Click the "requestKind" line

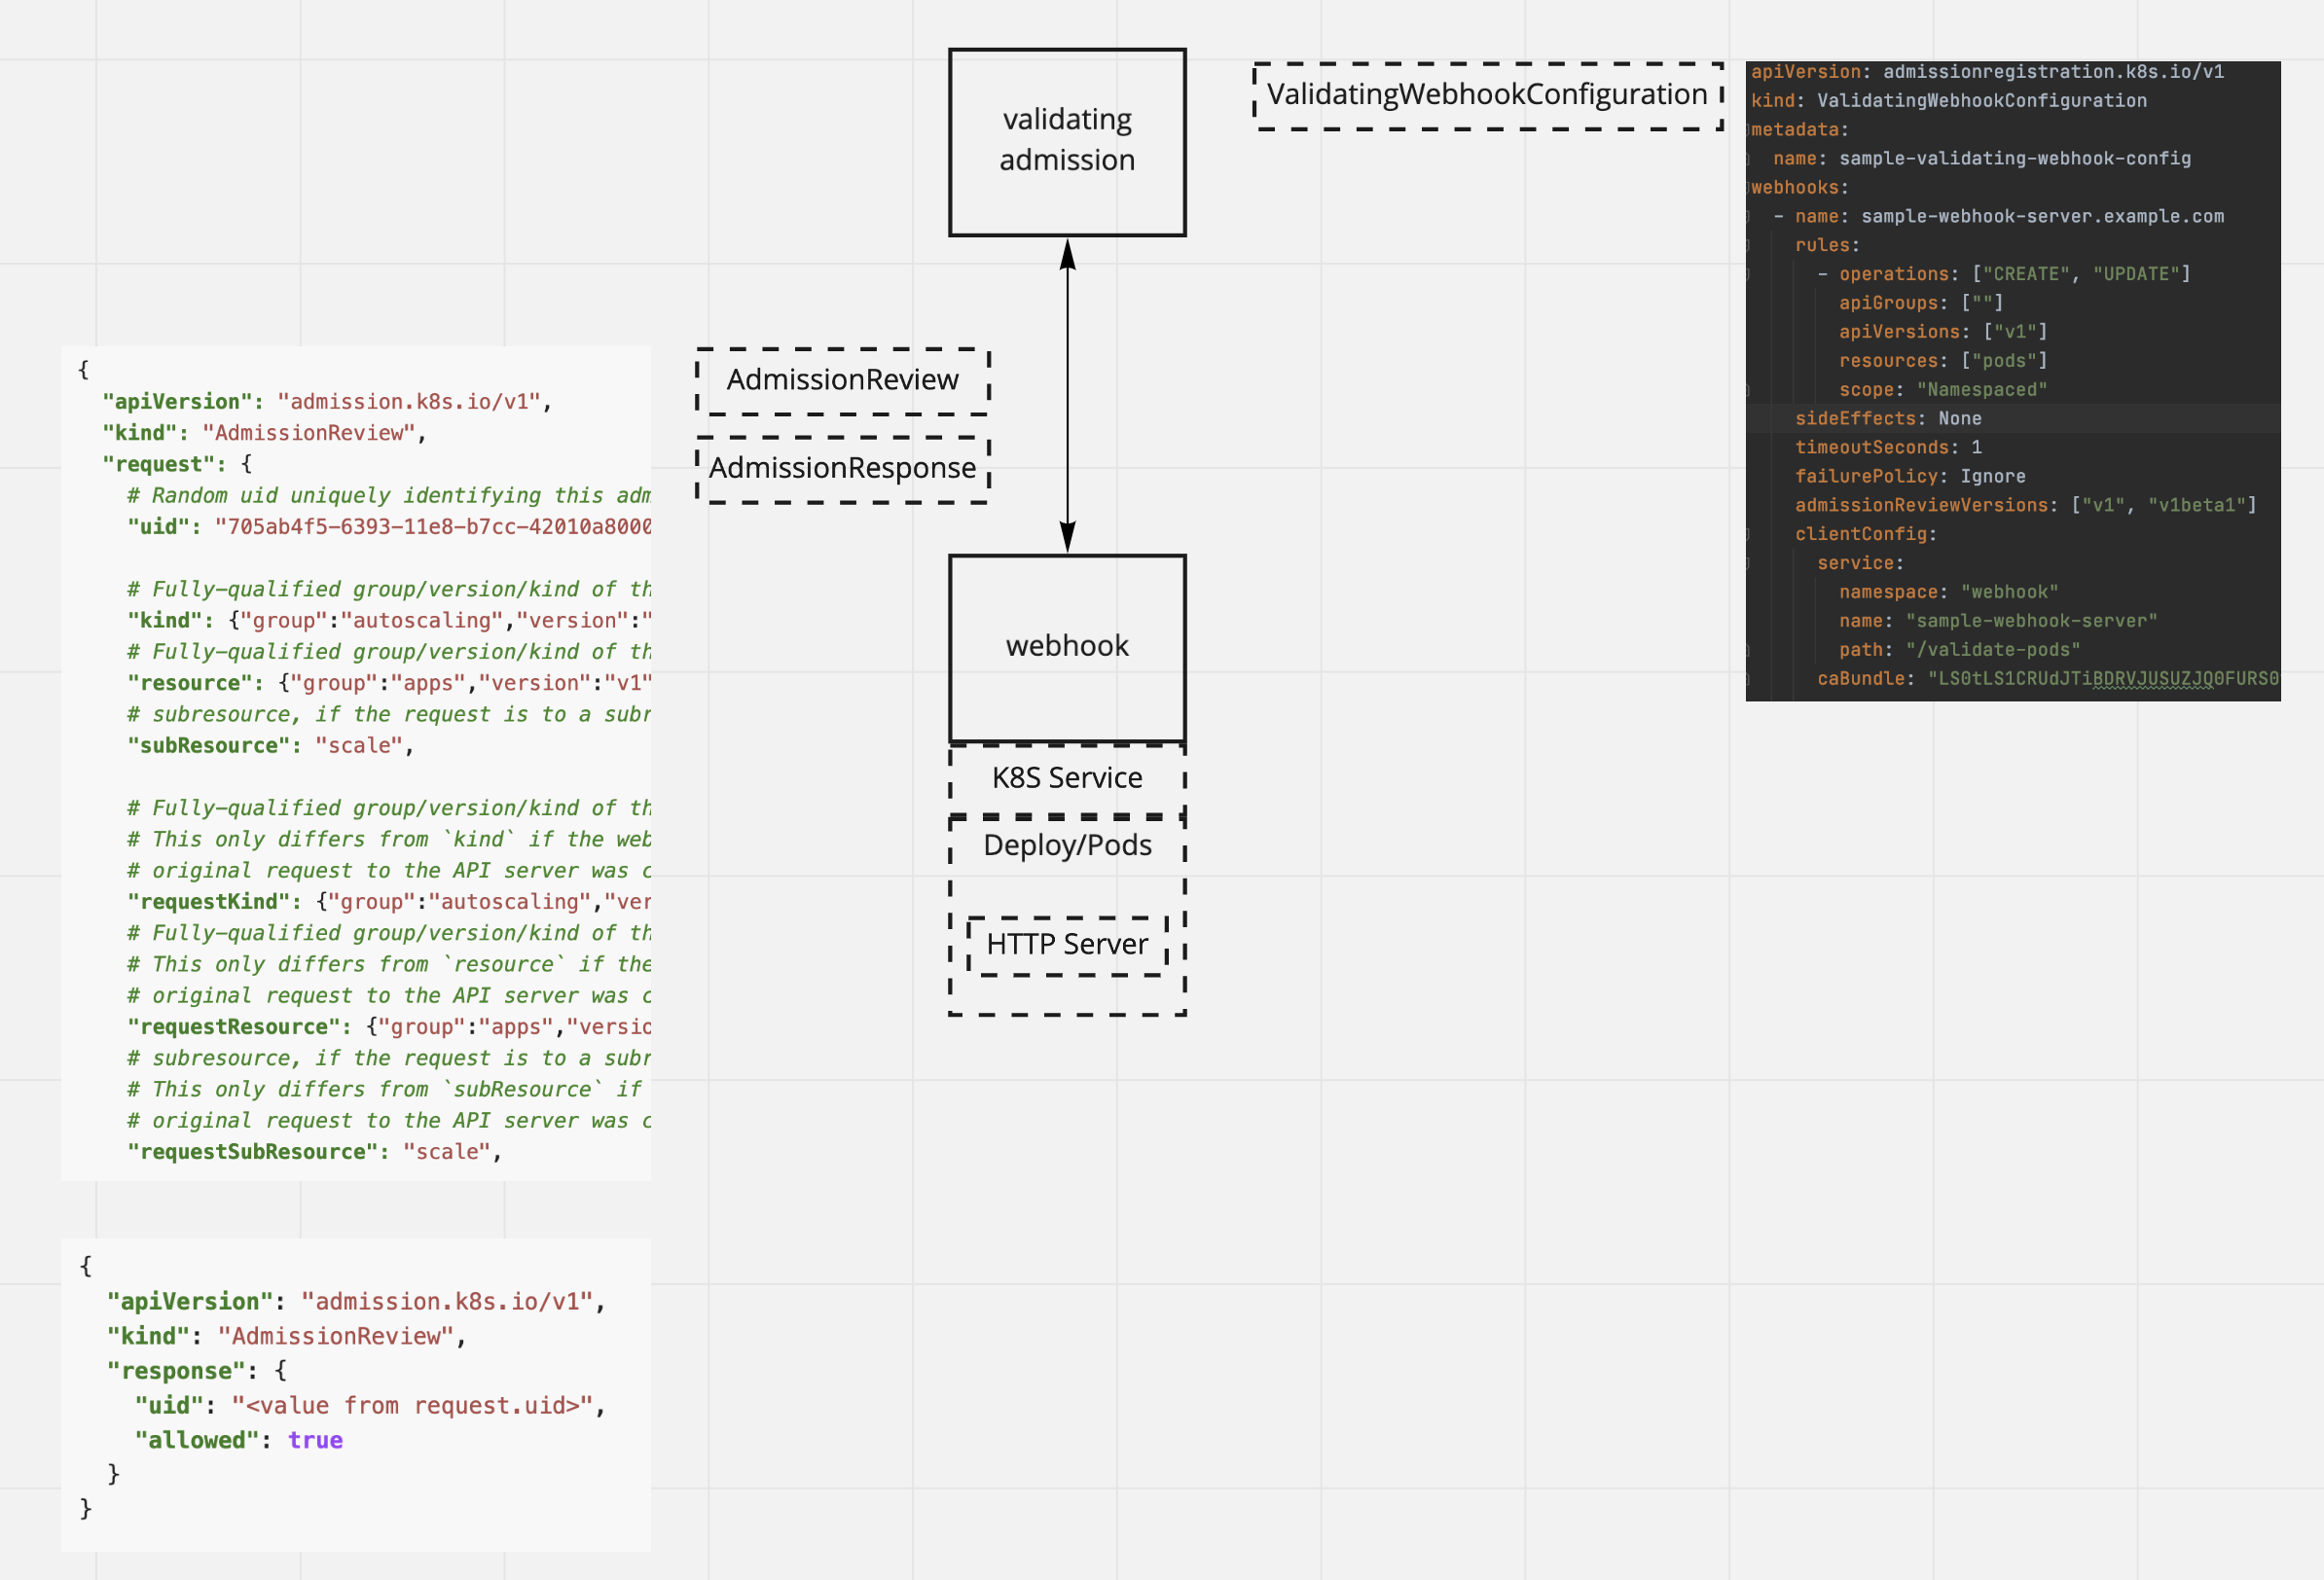(x=389, y=902)
